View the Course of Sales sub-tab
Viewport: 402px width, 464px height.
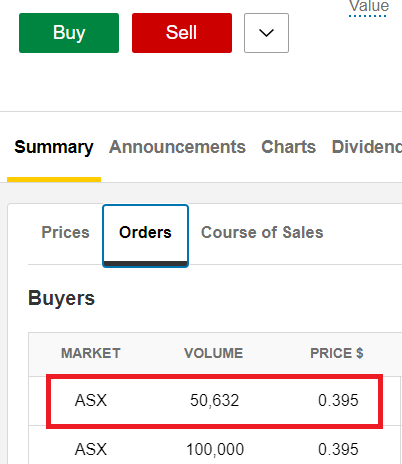coord(262,232)
